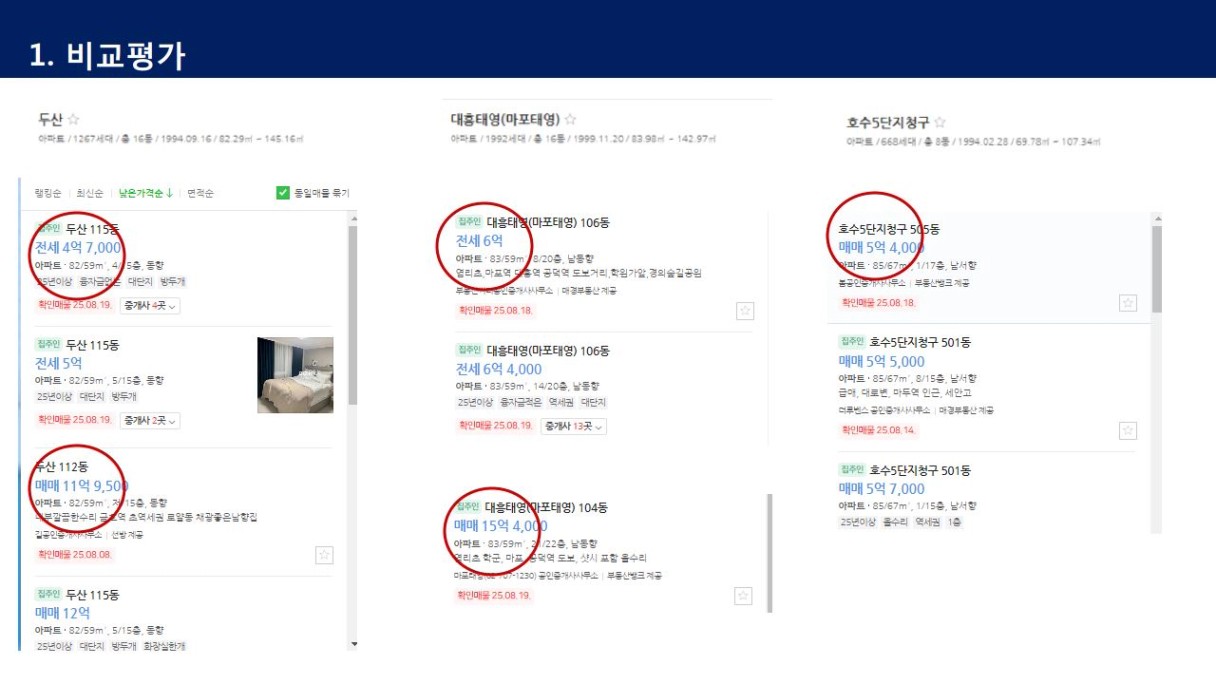Star the 대흥태영(마포태영) complex title
Image resolution: width=1216 pixels, height=684 pixels.
coord(570,119)
